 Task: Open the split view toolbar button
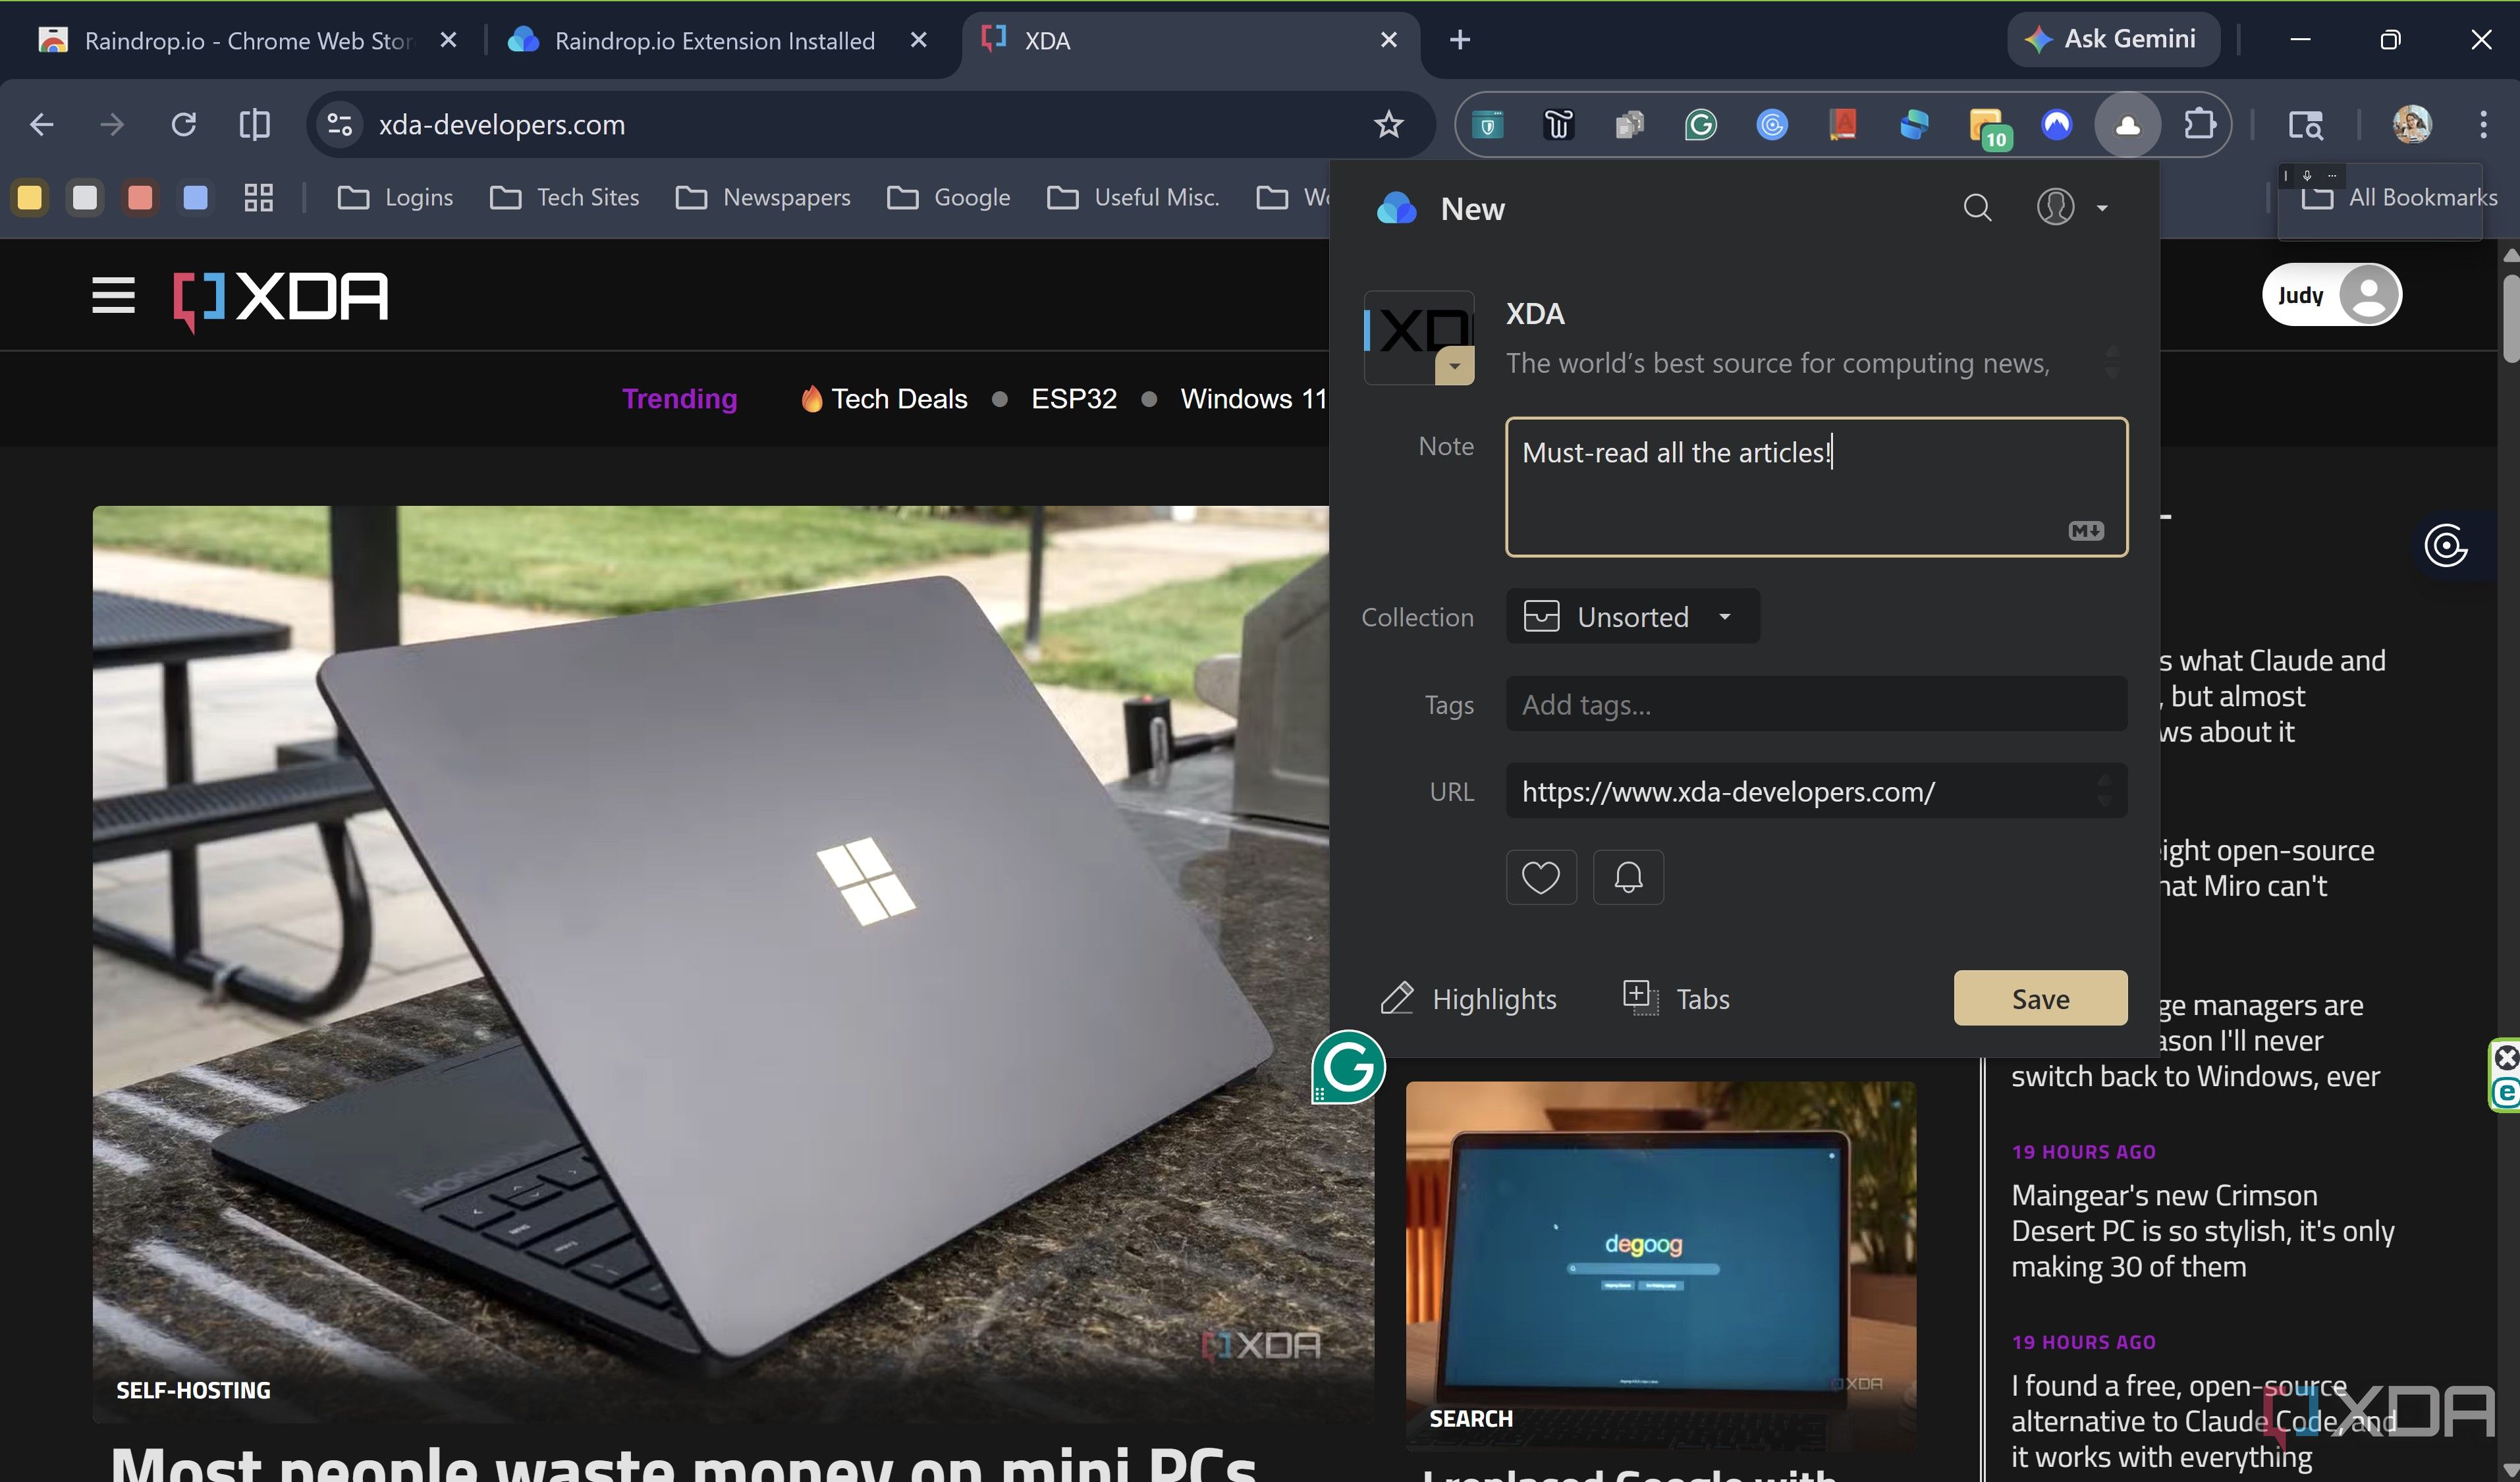pyautogui.click(x=255, y=125)
